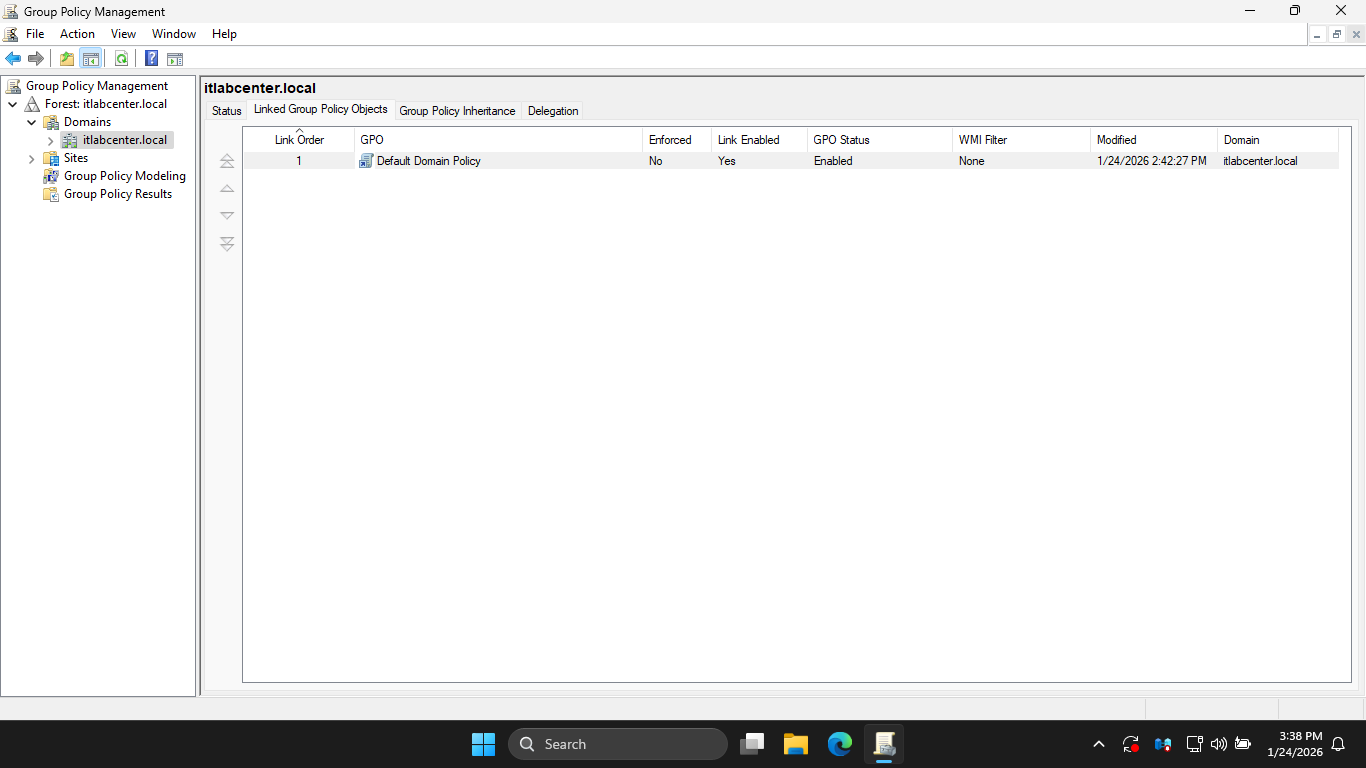Select the Group Policy Modeling node
The width and height of the screenshot is (1366, 768).
click(124, 176)
